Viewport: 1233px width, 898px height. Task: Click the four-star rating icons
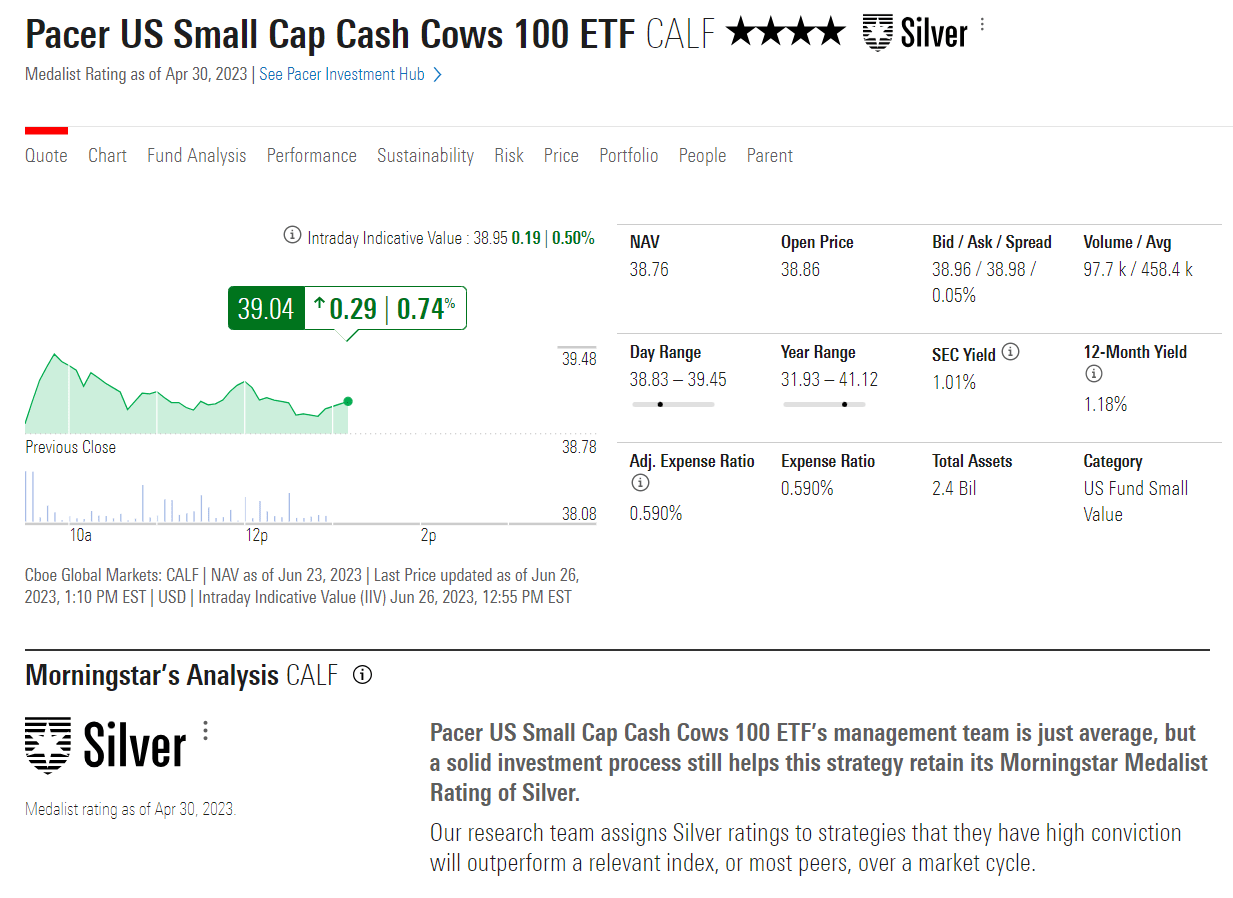tap(786, 33)
